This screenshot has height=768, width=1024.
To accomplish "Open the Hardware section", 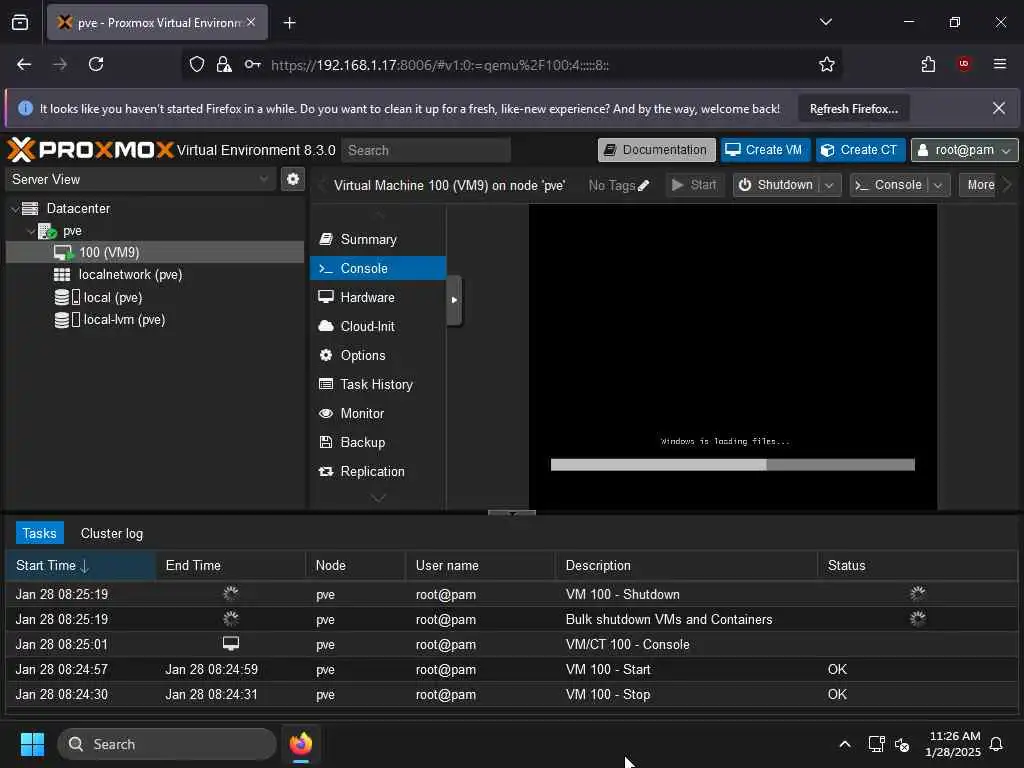I will coord(377,297).
